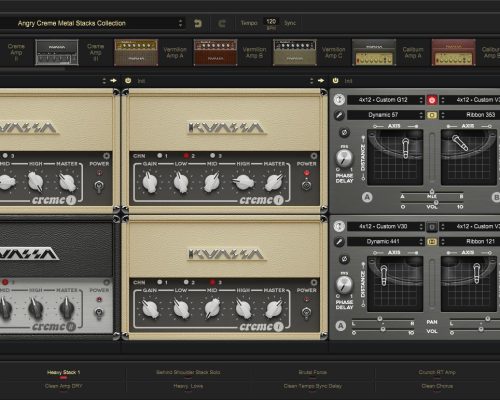Click the undo arrow icon
This screenshot has height=400, width=500.
pyautogui.click(x=198, y=23)
